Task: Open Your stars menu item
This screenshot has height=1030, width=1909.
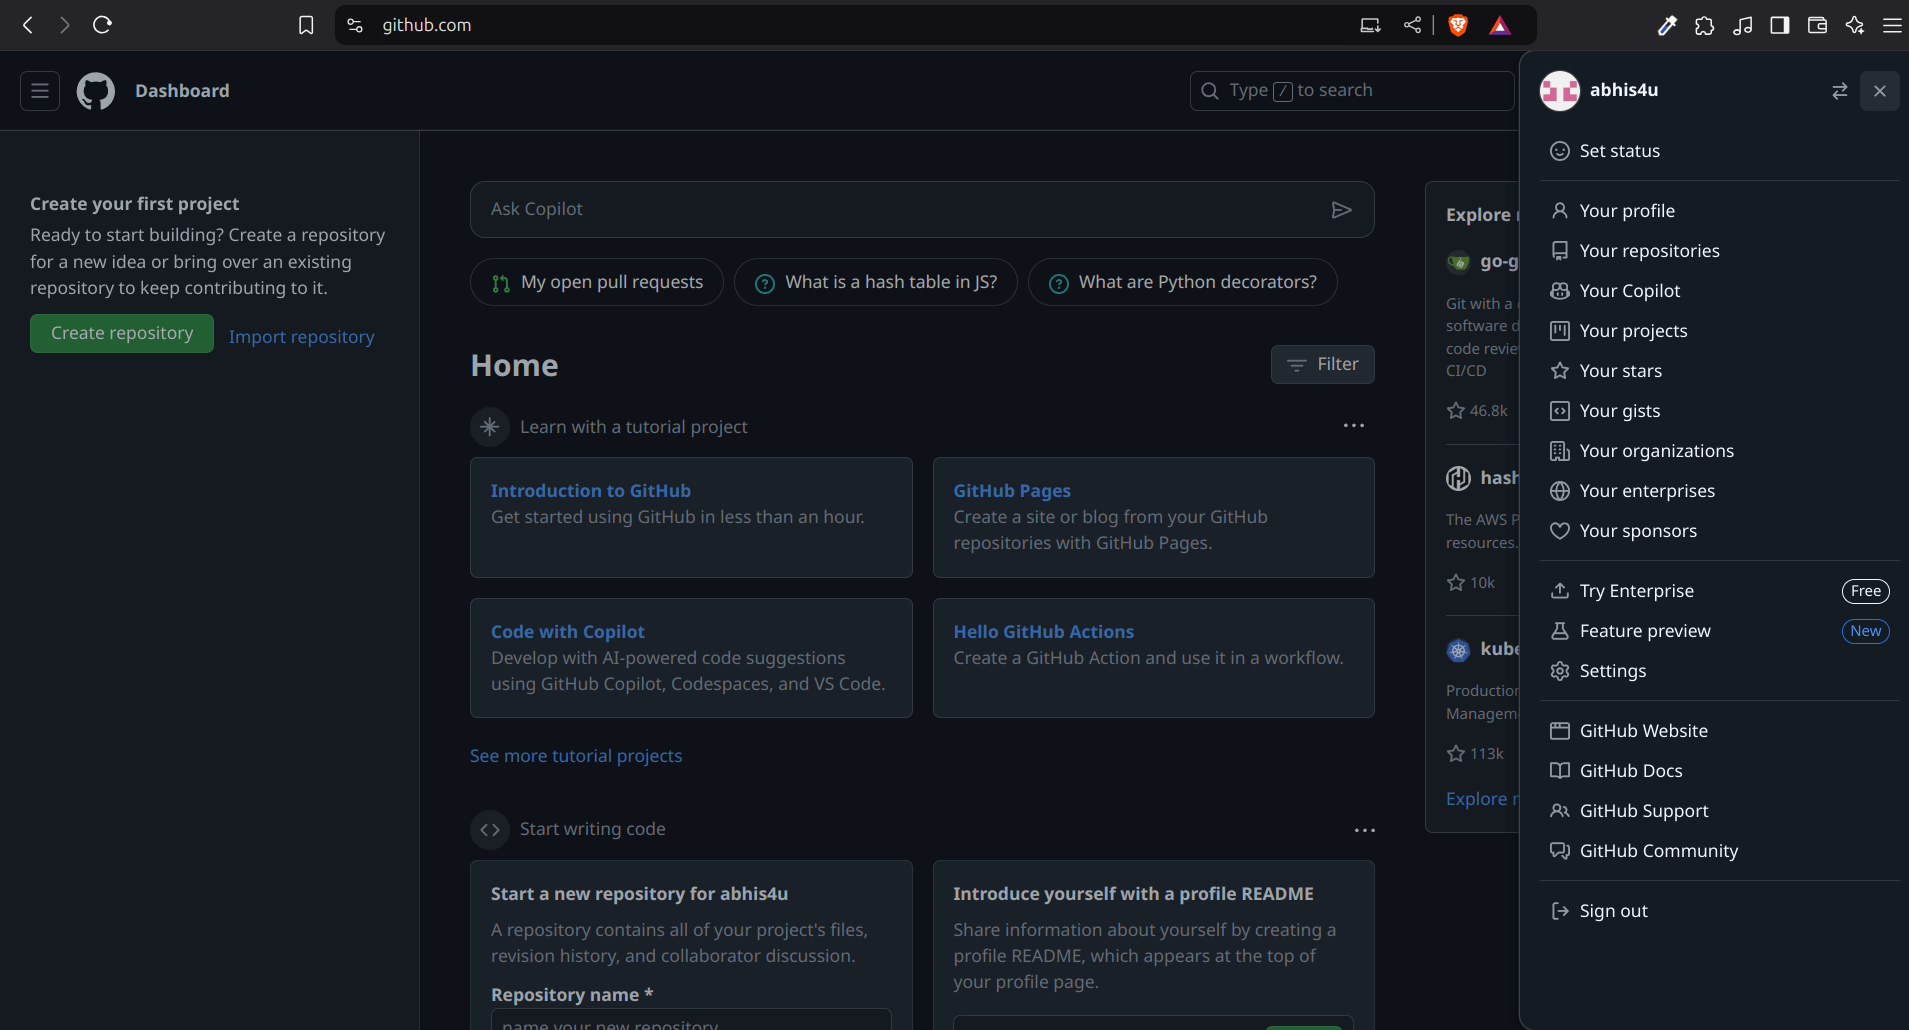Action: point(1720,371)
